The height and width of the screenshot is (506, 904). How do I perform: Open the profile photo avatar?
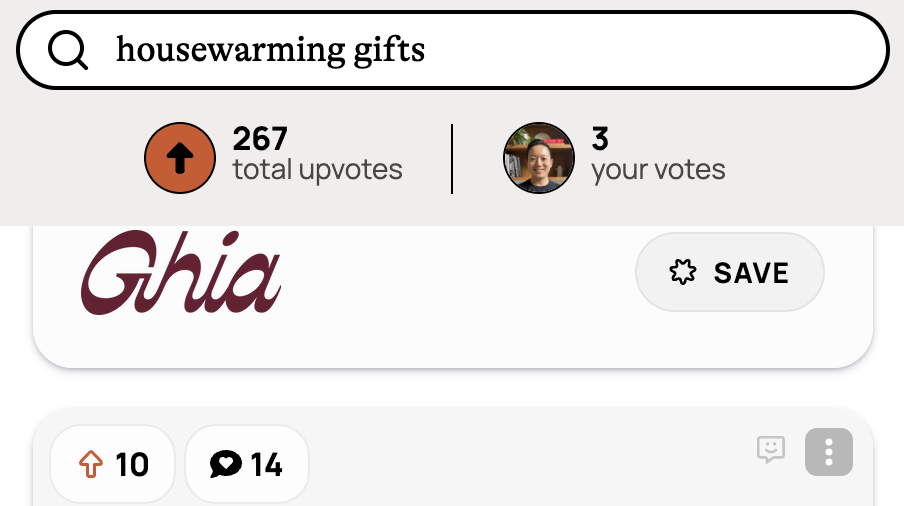click(538, 158)
